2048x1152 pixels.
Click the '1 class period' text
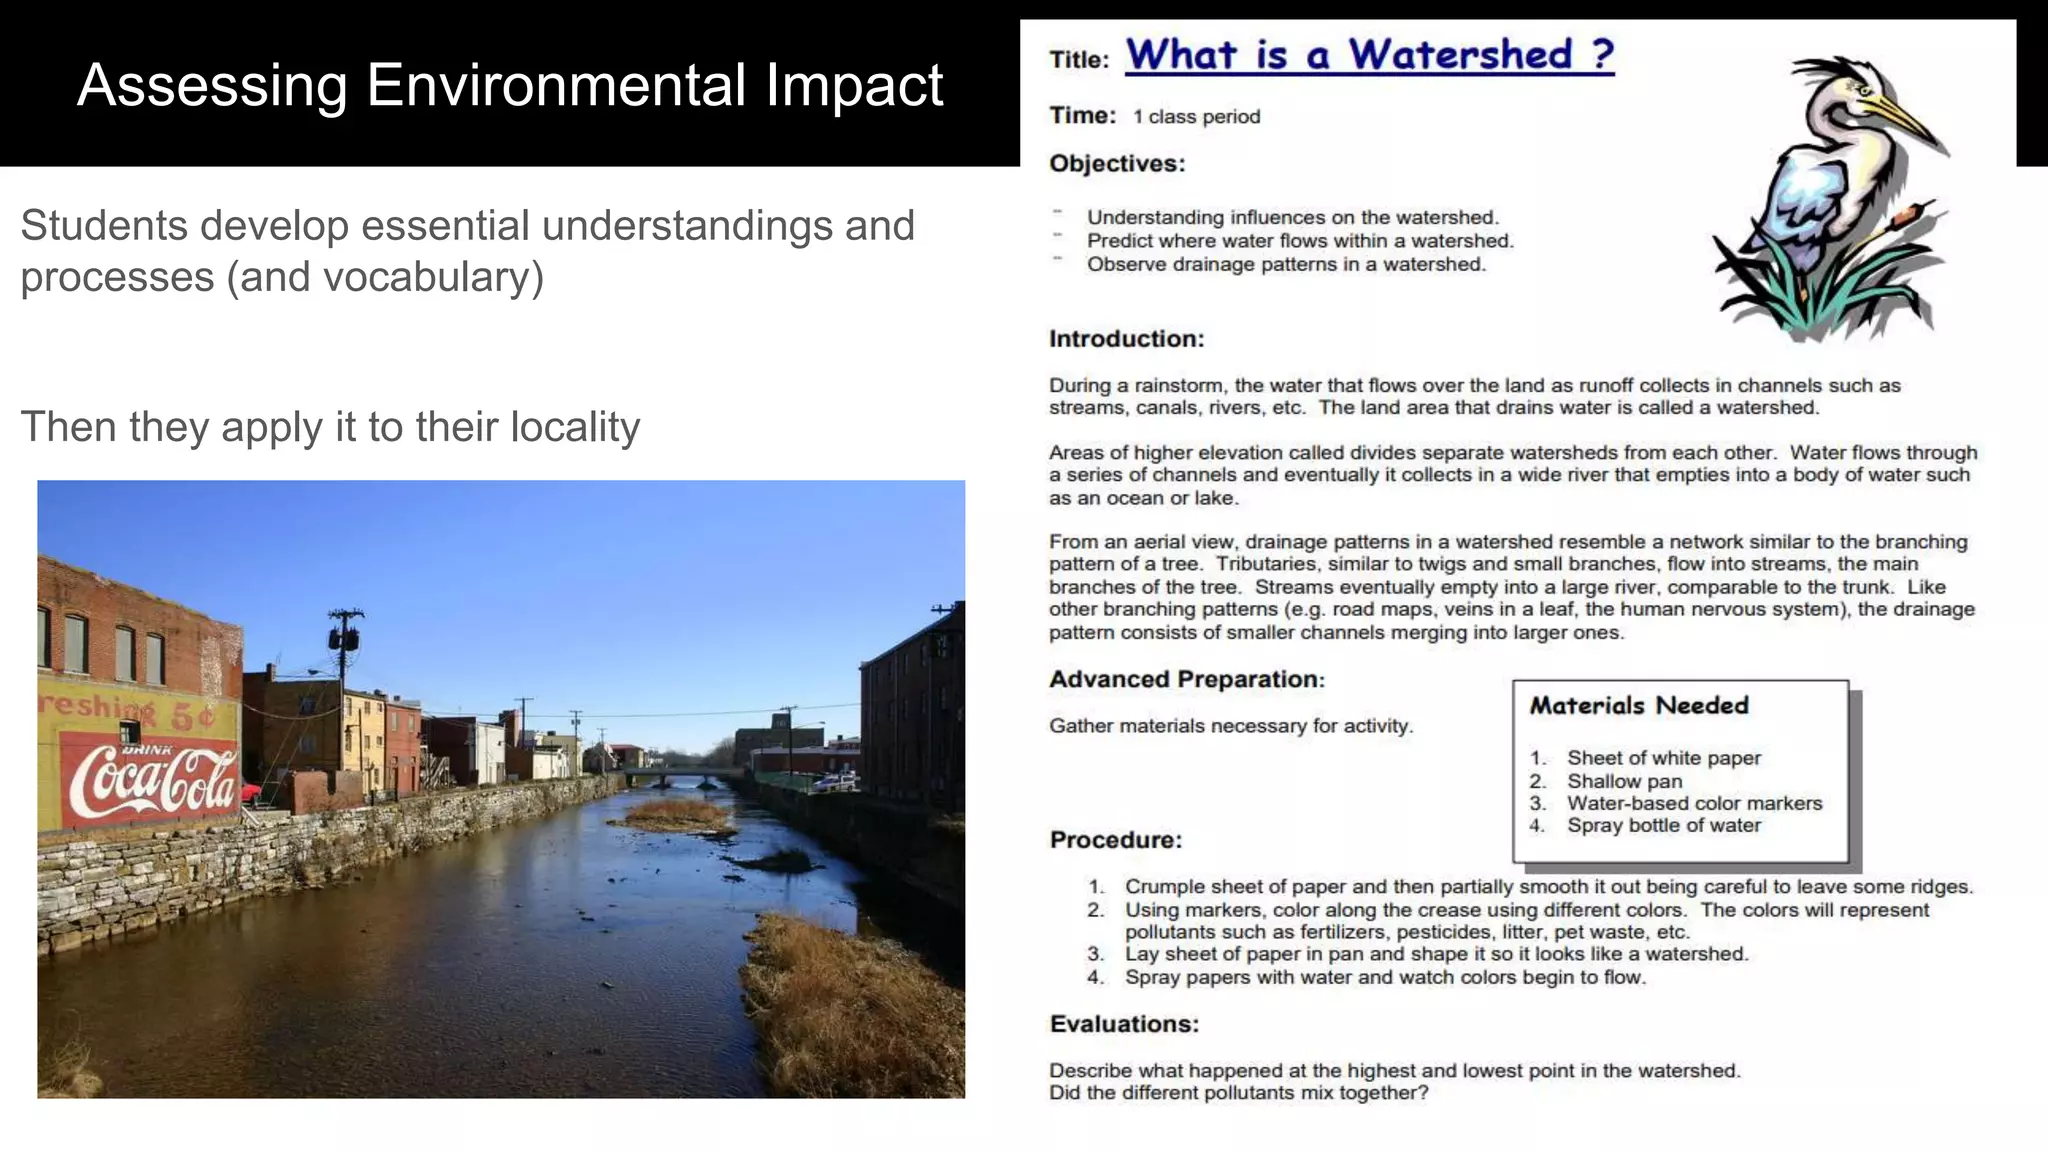click(x=1196, y=117)
